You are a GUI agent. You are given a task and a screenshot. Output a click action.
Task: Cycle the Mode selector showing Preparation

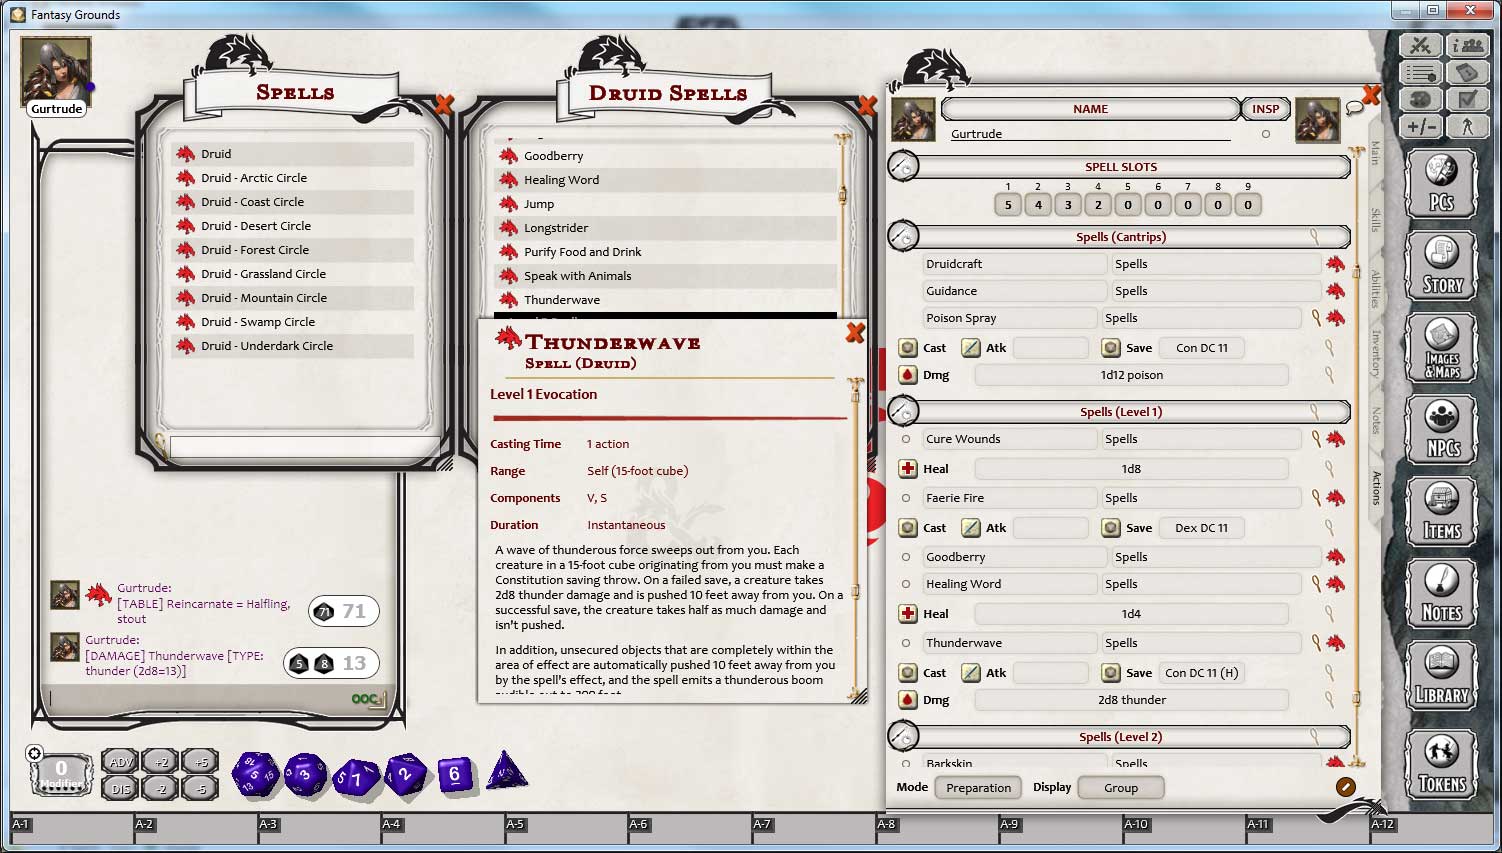[x=978, y=788]
